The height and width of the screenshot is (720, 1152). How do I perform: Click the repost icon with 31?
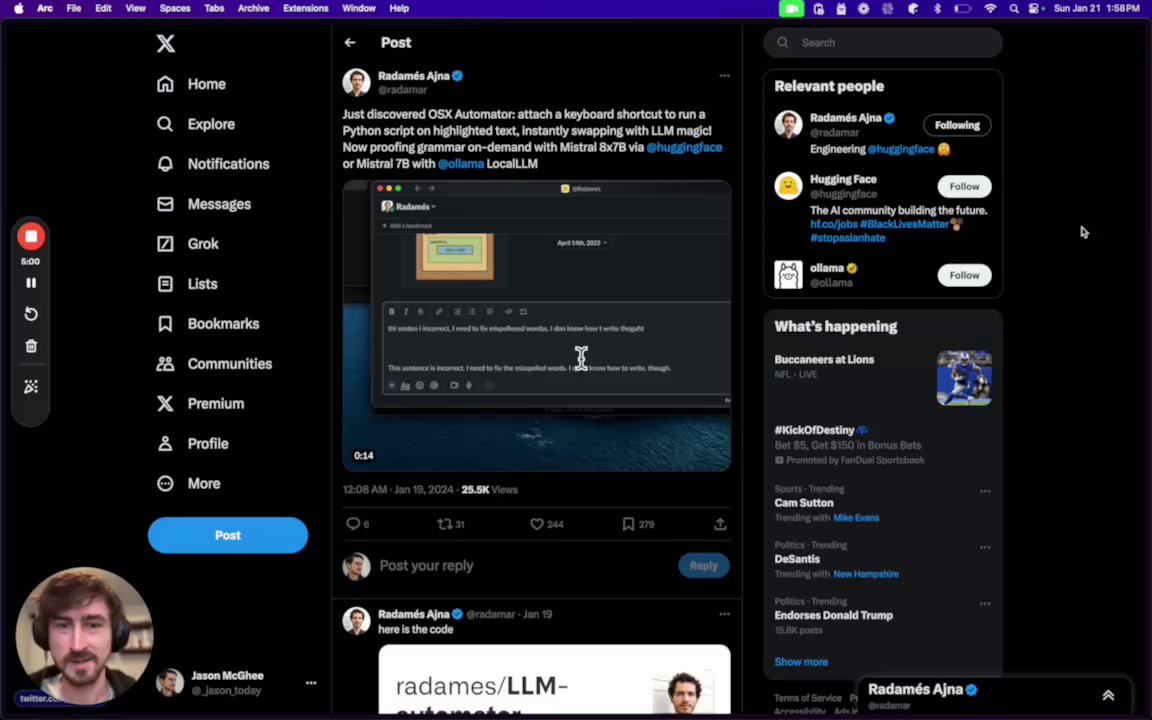click(450, 524)
